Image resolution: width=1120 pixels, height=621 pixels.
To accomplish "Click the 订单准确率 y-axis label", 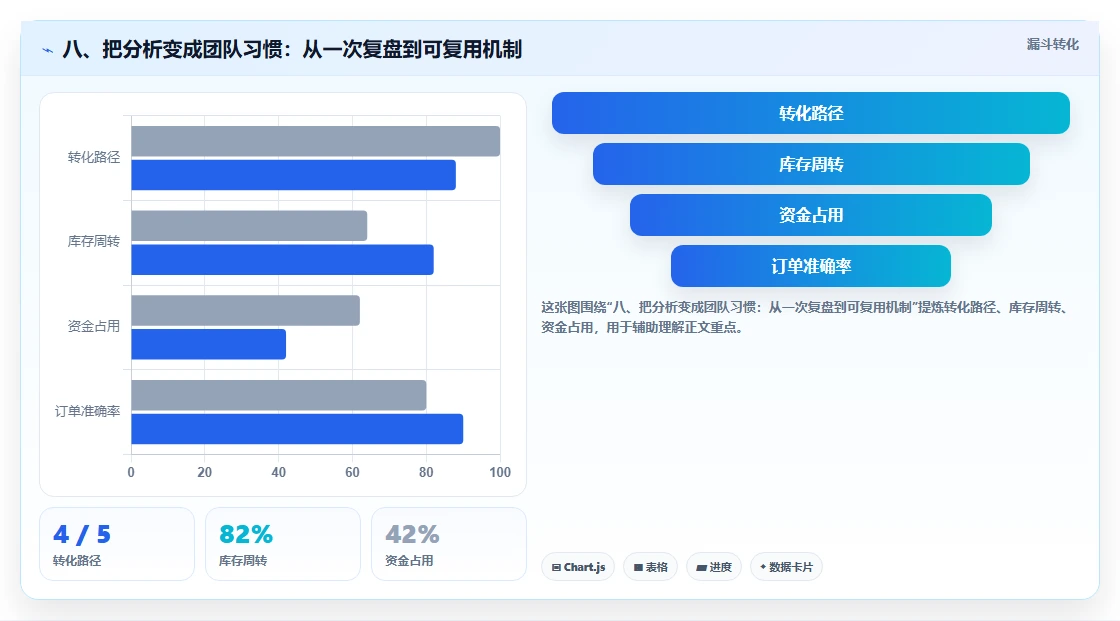I will click(x=87, y=412).
